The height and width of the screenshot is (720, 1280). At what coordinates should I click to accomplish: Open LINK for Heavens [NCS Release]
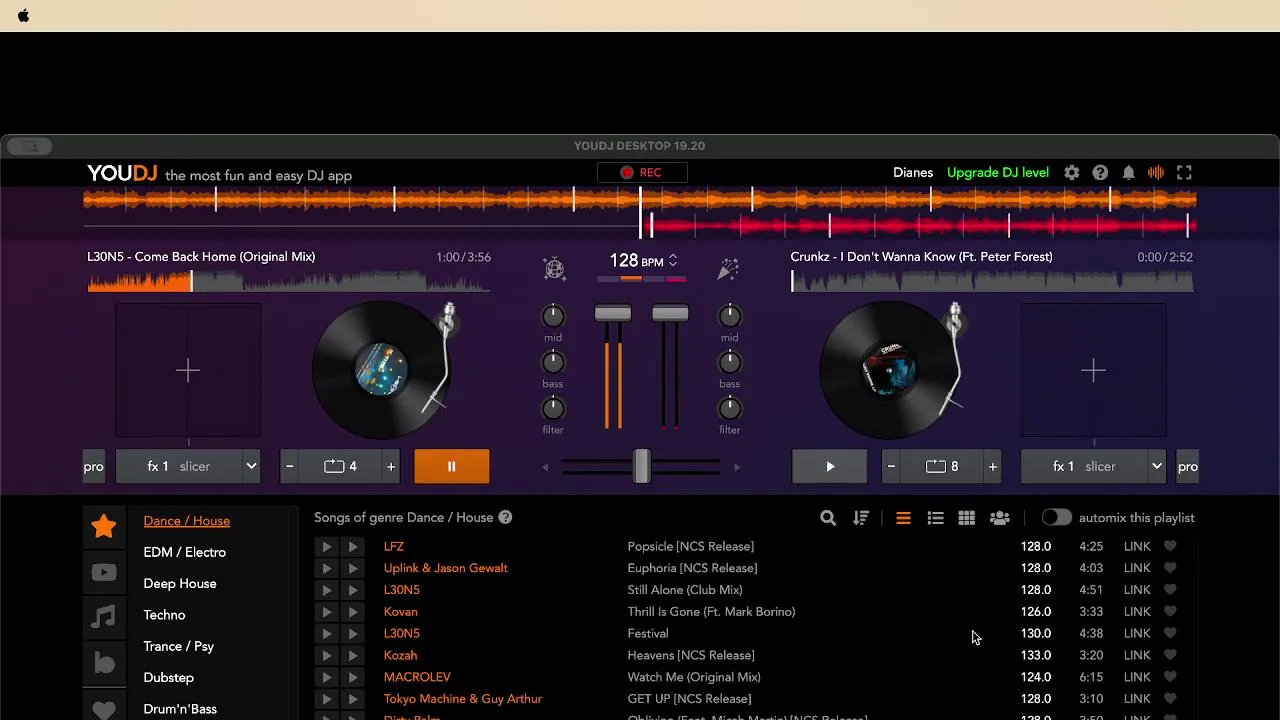pyautogui.click(x=1137, y=655)
